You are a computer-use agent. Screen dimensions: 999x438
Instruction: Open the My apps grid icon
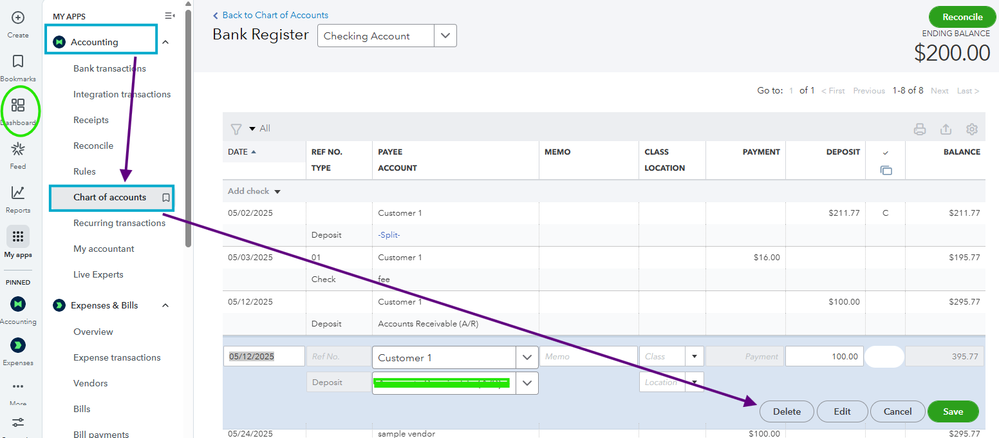[x=18, y=237]
